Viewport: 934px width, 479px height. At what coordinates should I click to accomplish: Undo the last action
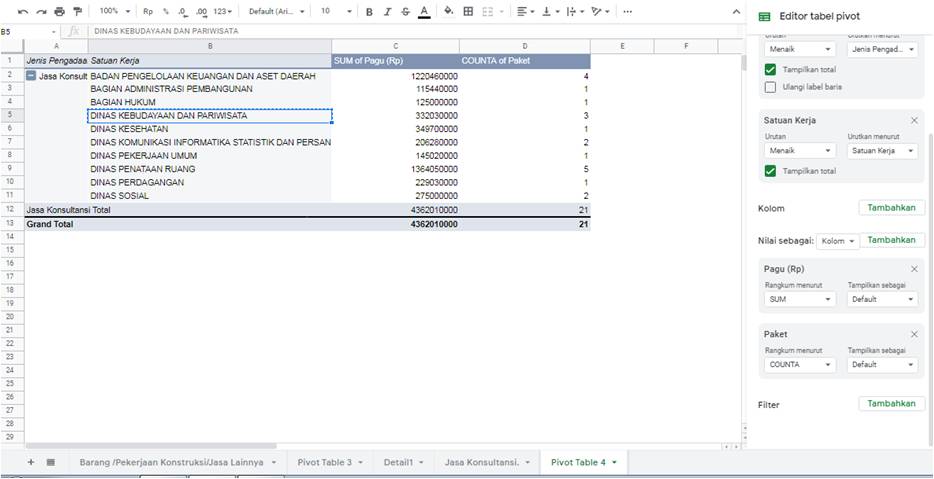tap(23, 11)
